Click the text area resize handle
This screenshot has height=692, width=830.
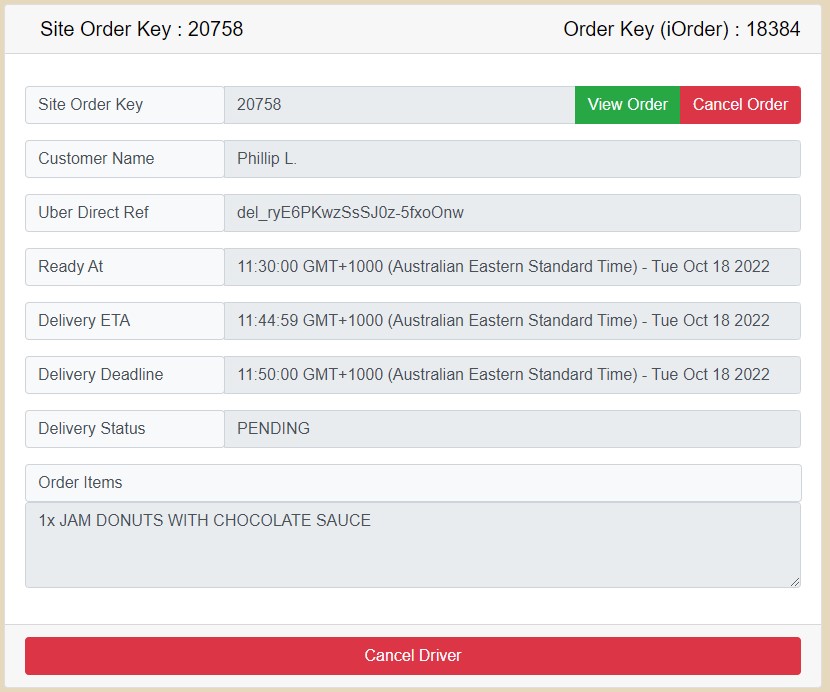tap(794, 581)
